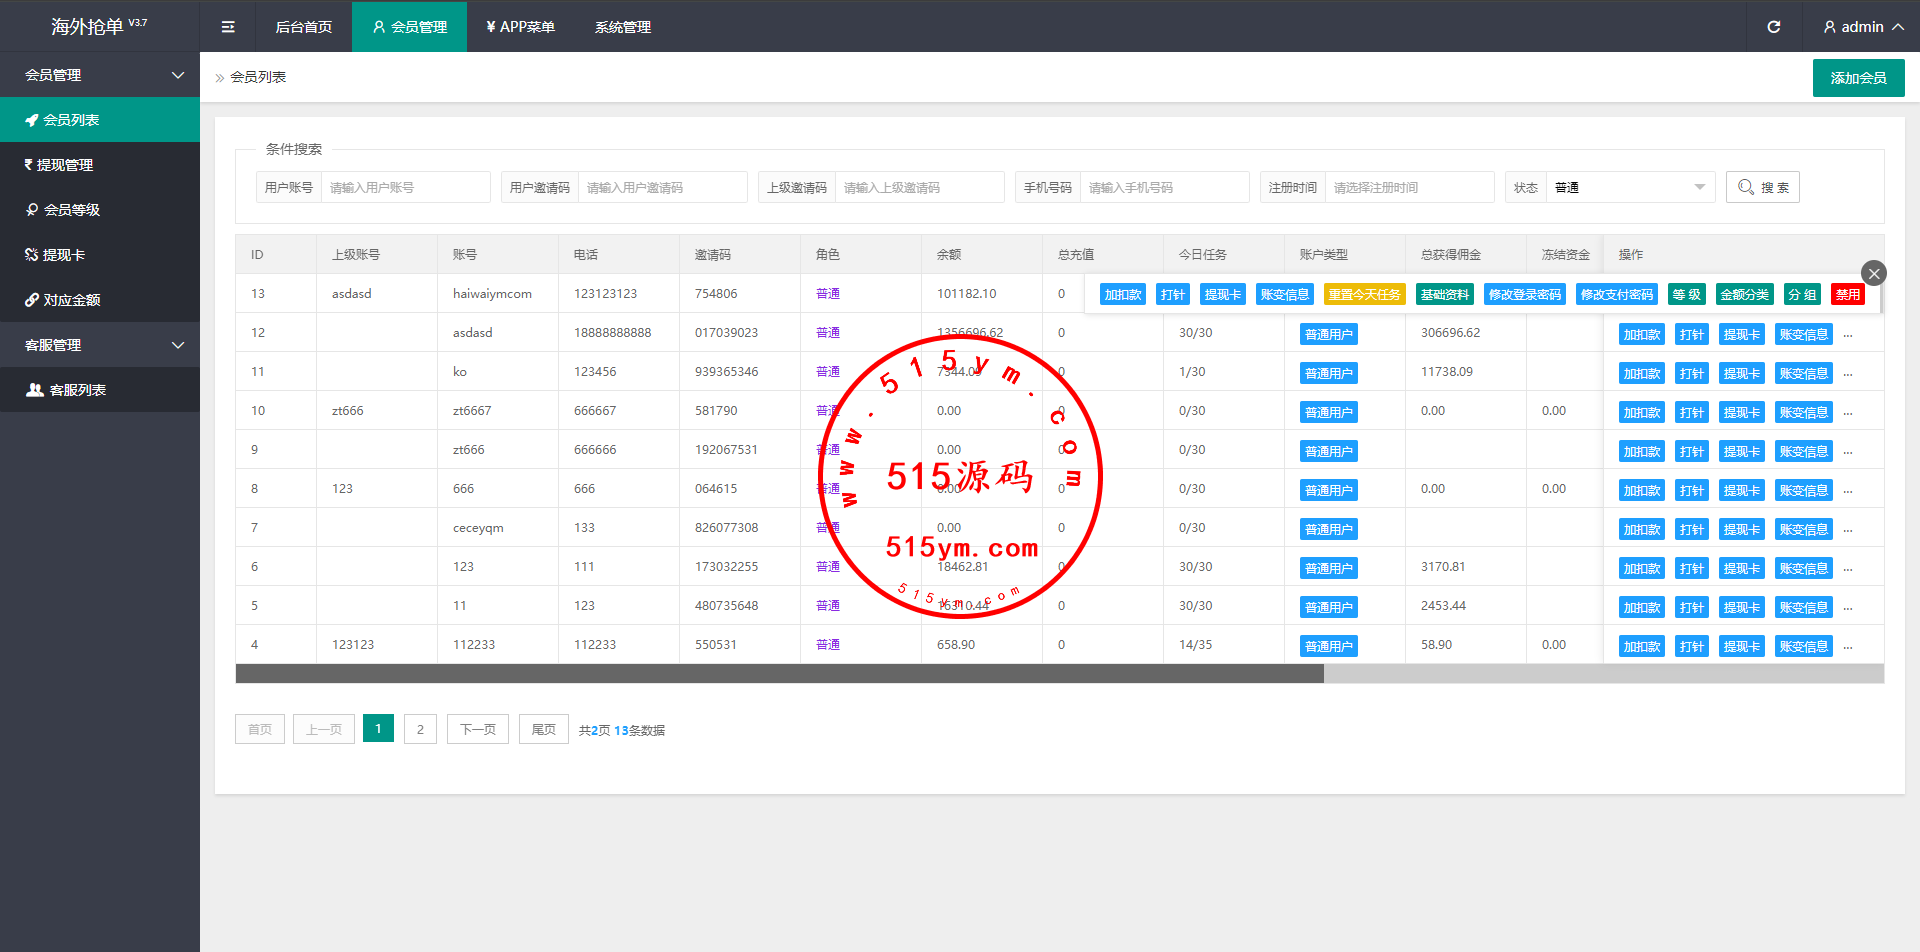This screenshot has width=1920, height=952.
Task: Click the table horizontal scrollbar
Action: pyautogui.click(x=780, y=674)
